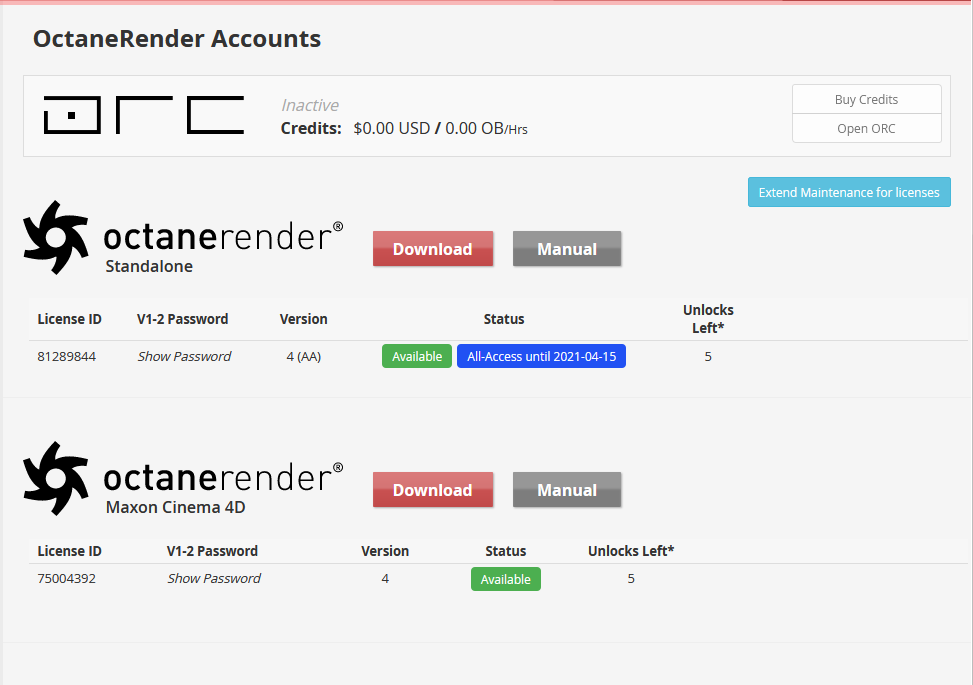Select License ID 81289844
Screen dimensions: 973x685
click(x=66, y=356)
